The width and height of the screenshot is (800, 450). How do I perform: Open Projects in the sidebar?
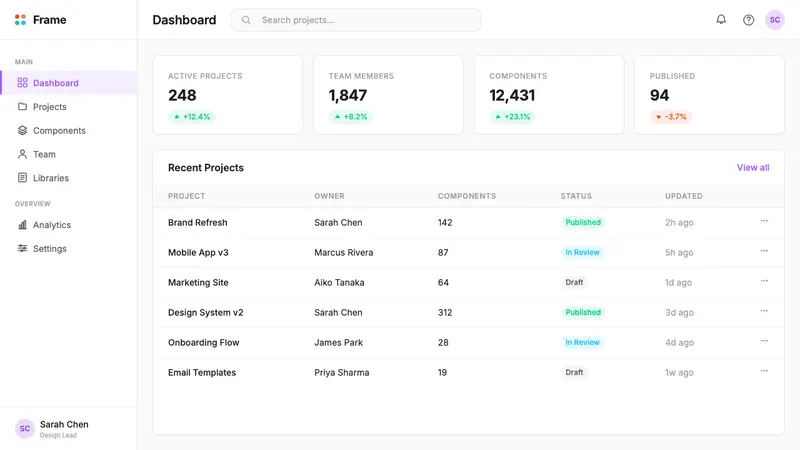(x=69, y=107)
